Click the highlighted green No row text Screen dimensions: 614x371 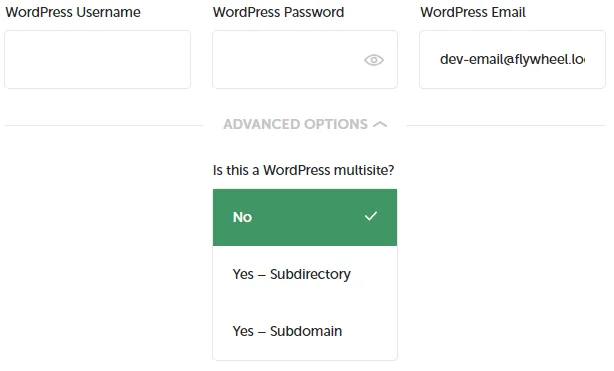tap(242, 217)
